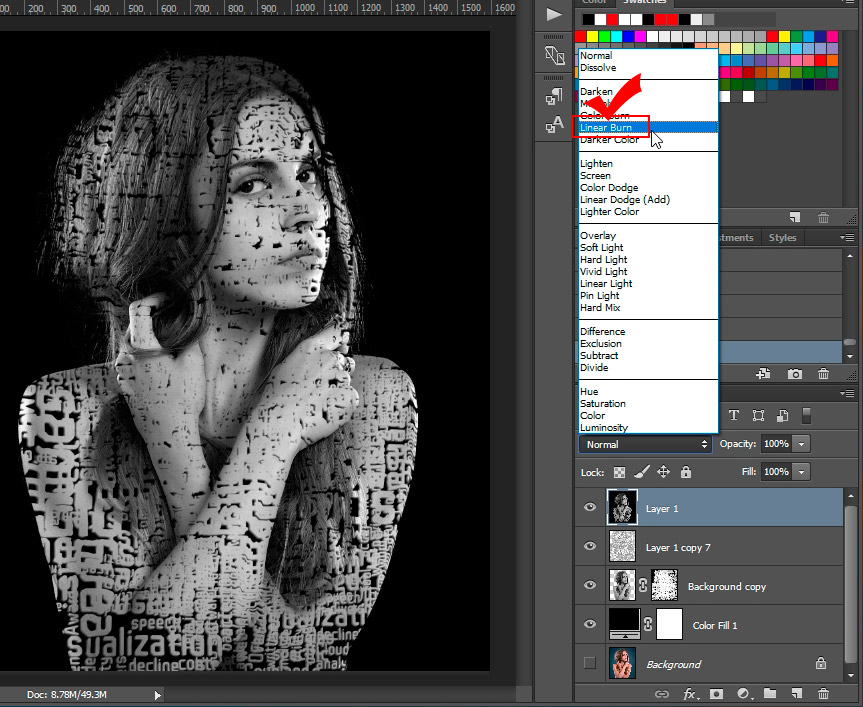Open Opacity slider dropdown arrow
863x707 pixels.
801,443
